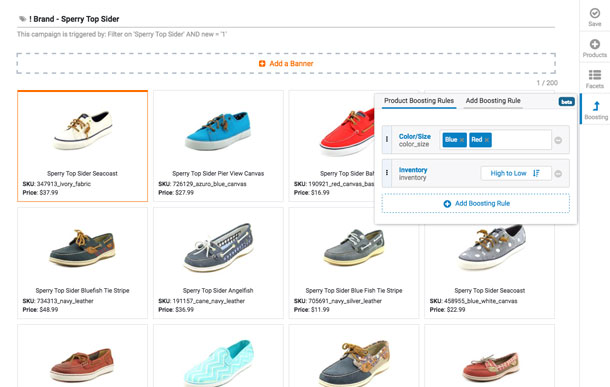Select the Sperry Top Sider Angelfish product
Screen dimensions: 610x387
(218, 263)
